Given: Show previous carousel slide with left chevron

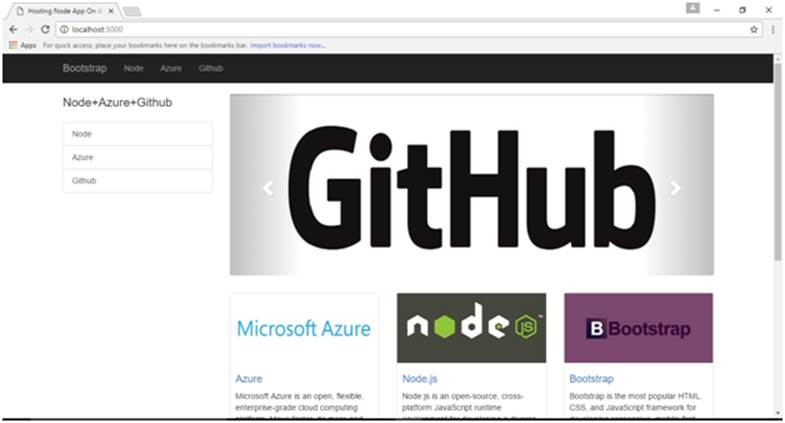Looking at the screenshot, I should 268,188.
